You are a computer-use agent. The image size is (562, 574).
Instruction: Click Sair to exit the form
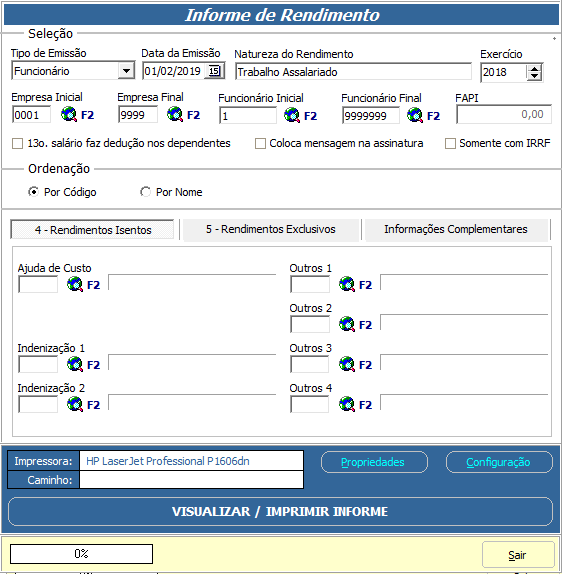[x=518, y=555]
